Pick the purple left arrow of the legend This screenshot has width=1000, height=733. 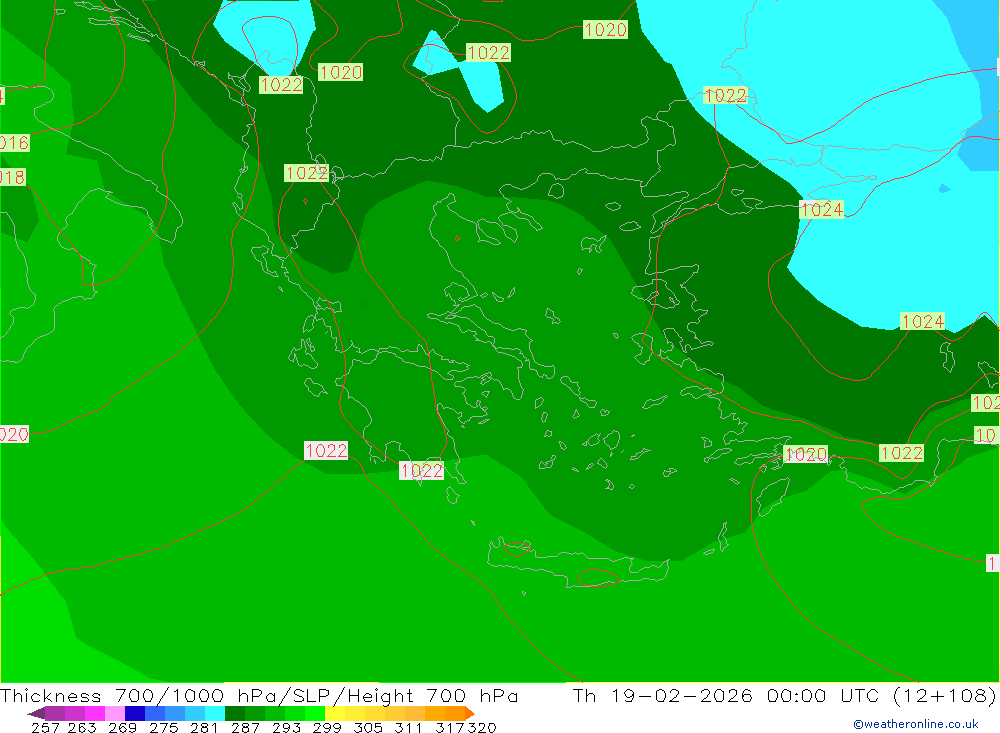pyautogui.click(x=36, y=713)
